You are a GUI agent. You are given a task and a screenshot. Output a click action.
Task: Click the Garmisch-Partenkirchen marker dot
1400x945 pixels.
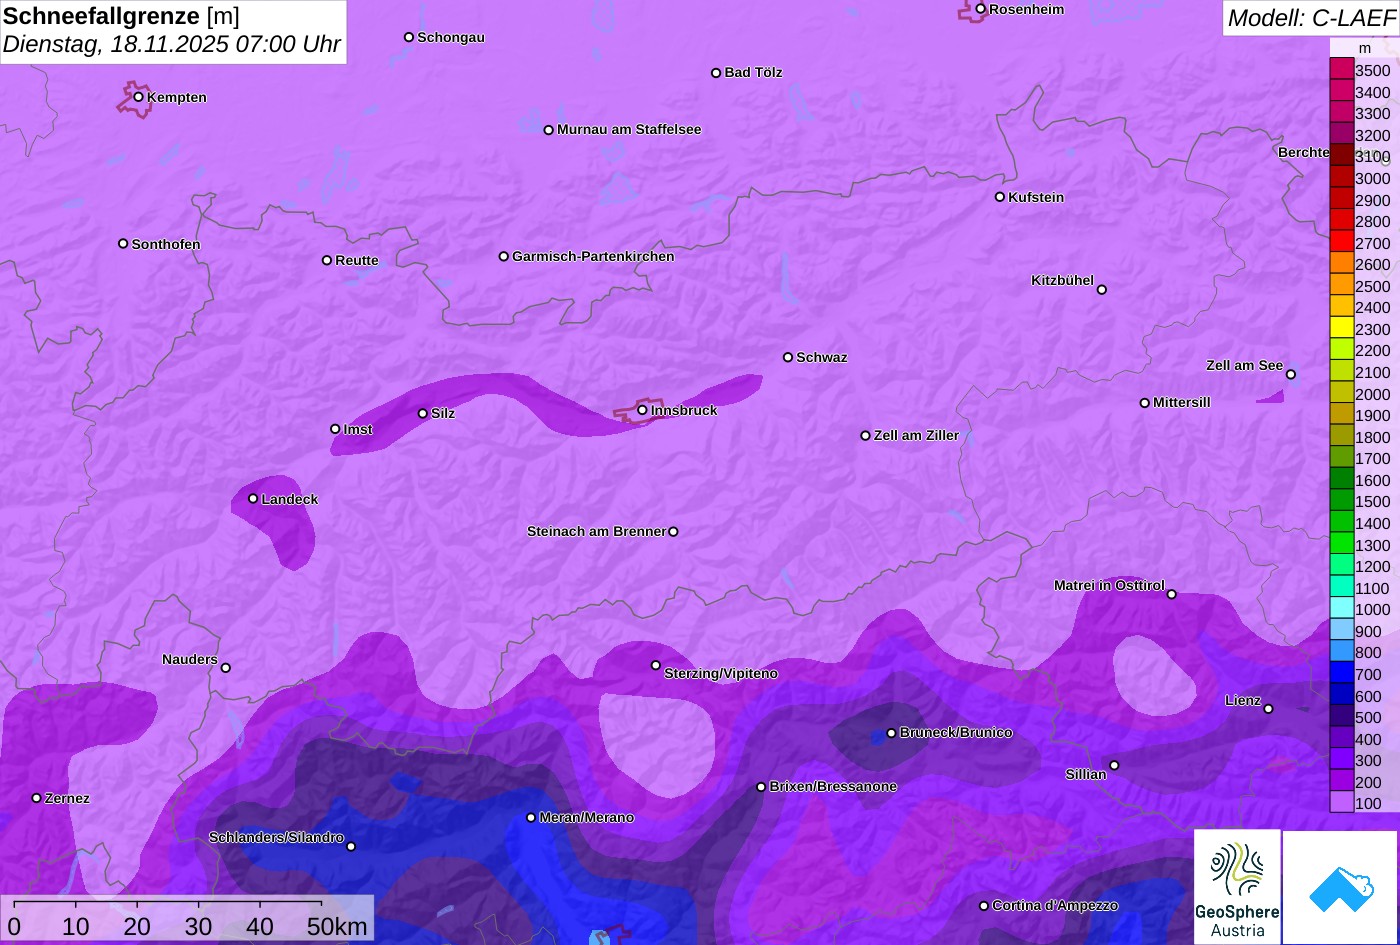(x=503, y=256)
